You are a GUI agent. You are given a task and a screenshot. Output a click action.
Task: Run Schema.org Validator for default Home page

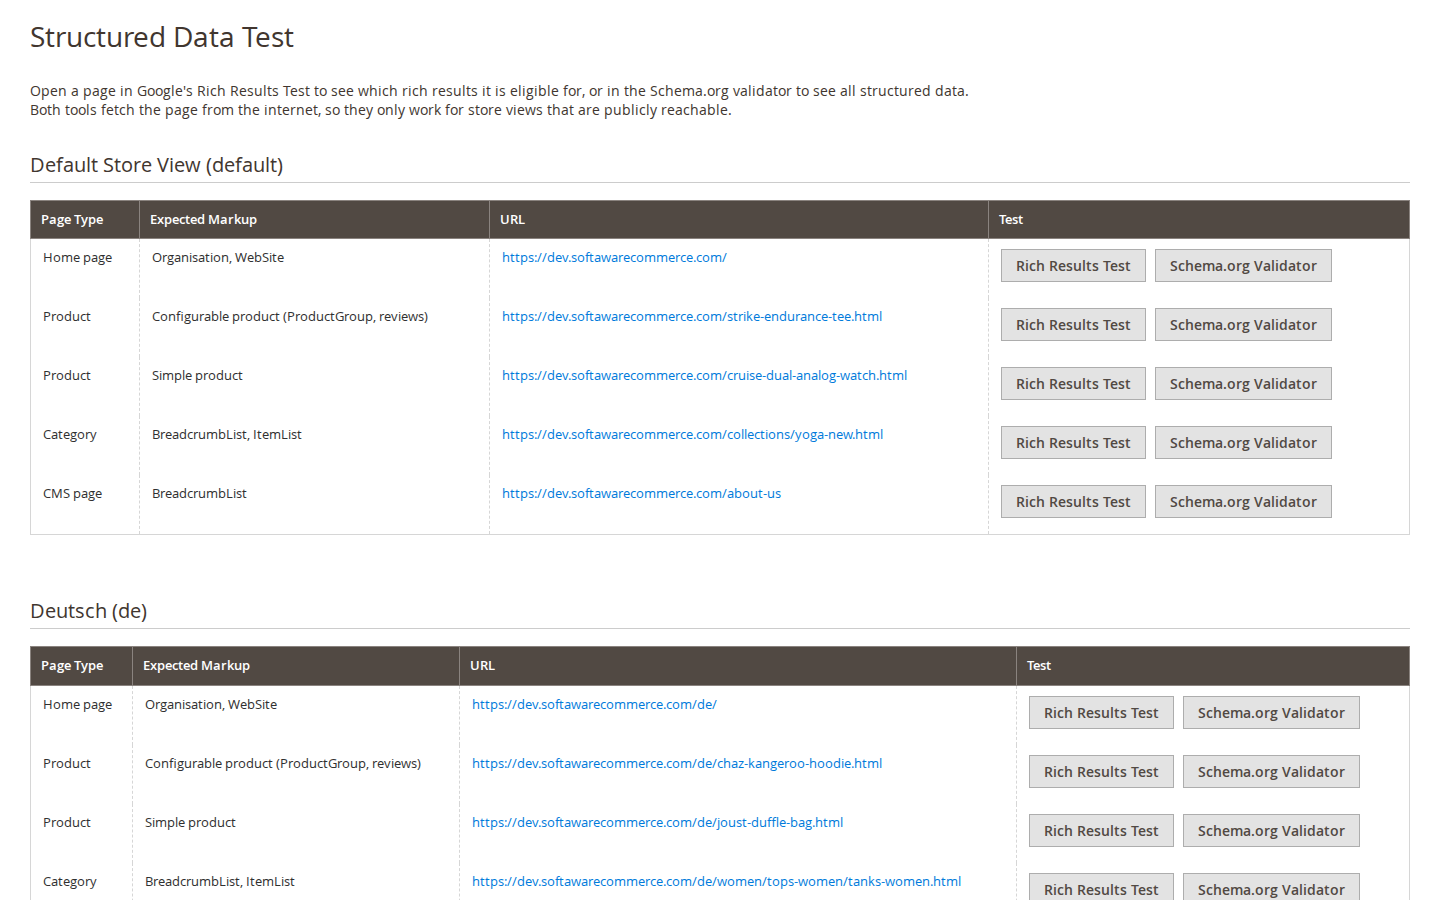coord(1243,266)
